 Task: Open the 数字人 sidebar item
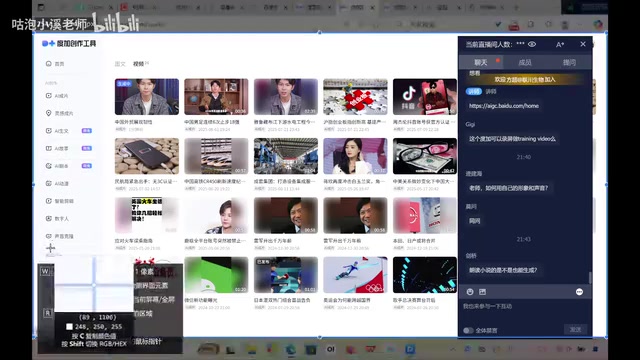pos(58,219)
